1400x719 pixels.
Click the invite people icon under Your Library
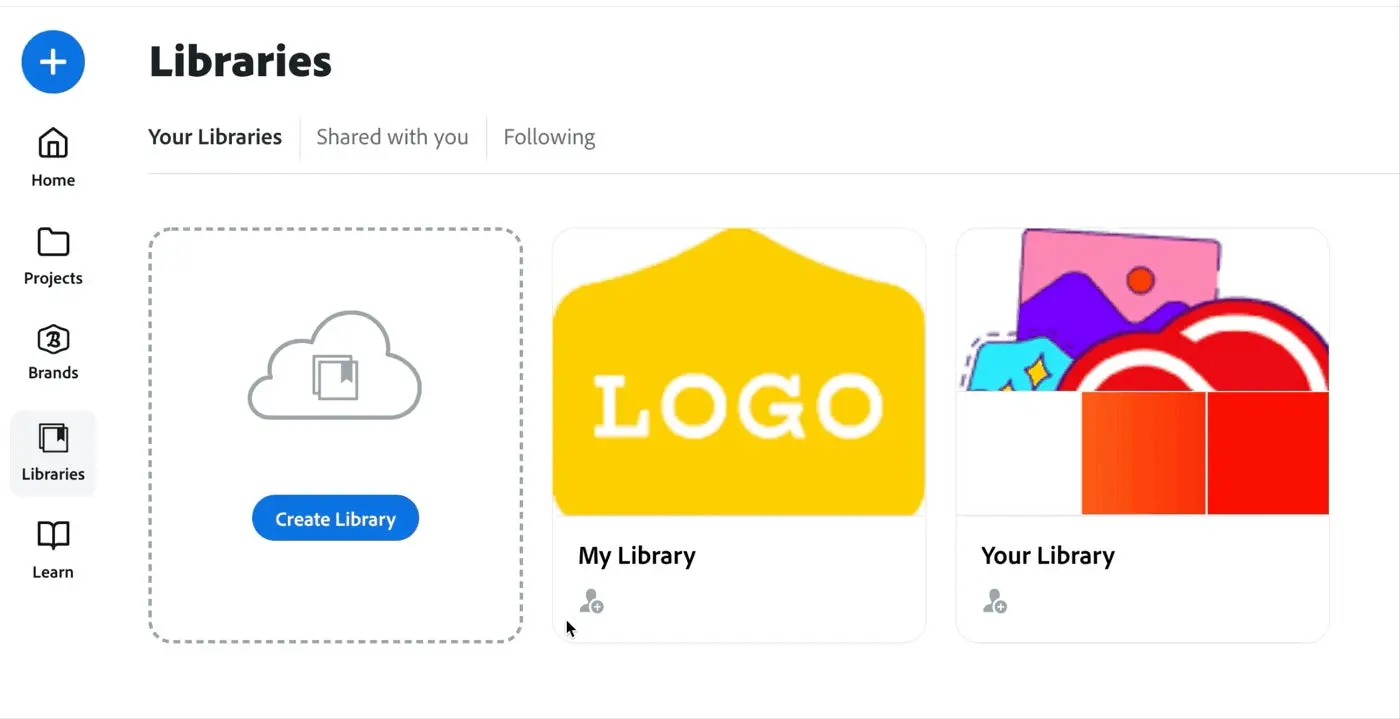994,600
